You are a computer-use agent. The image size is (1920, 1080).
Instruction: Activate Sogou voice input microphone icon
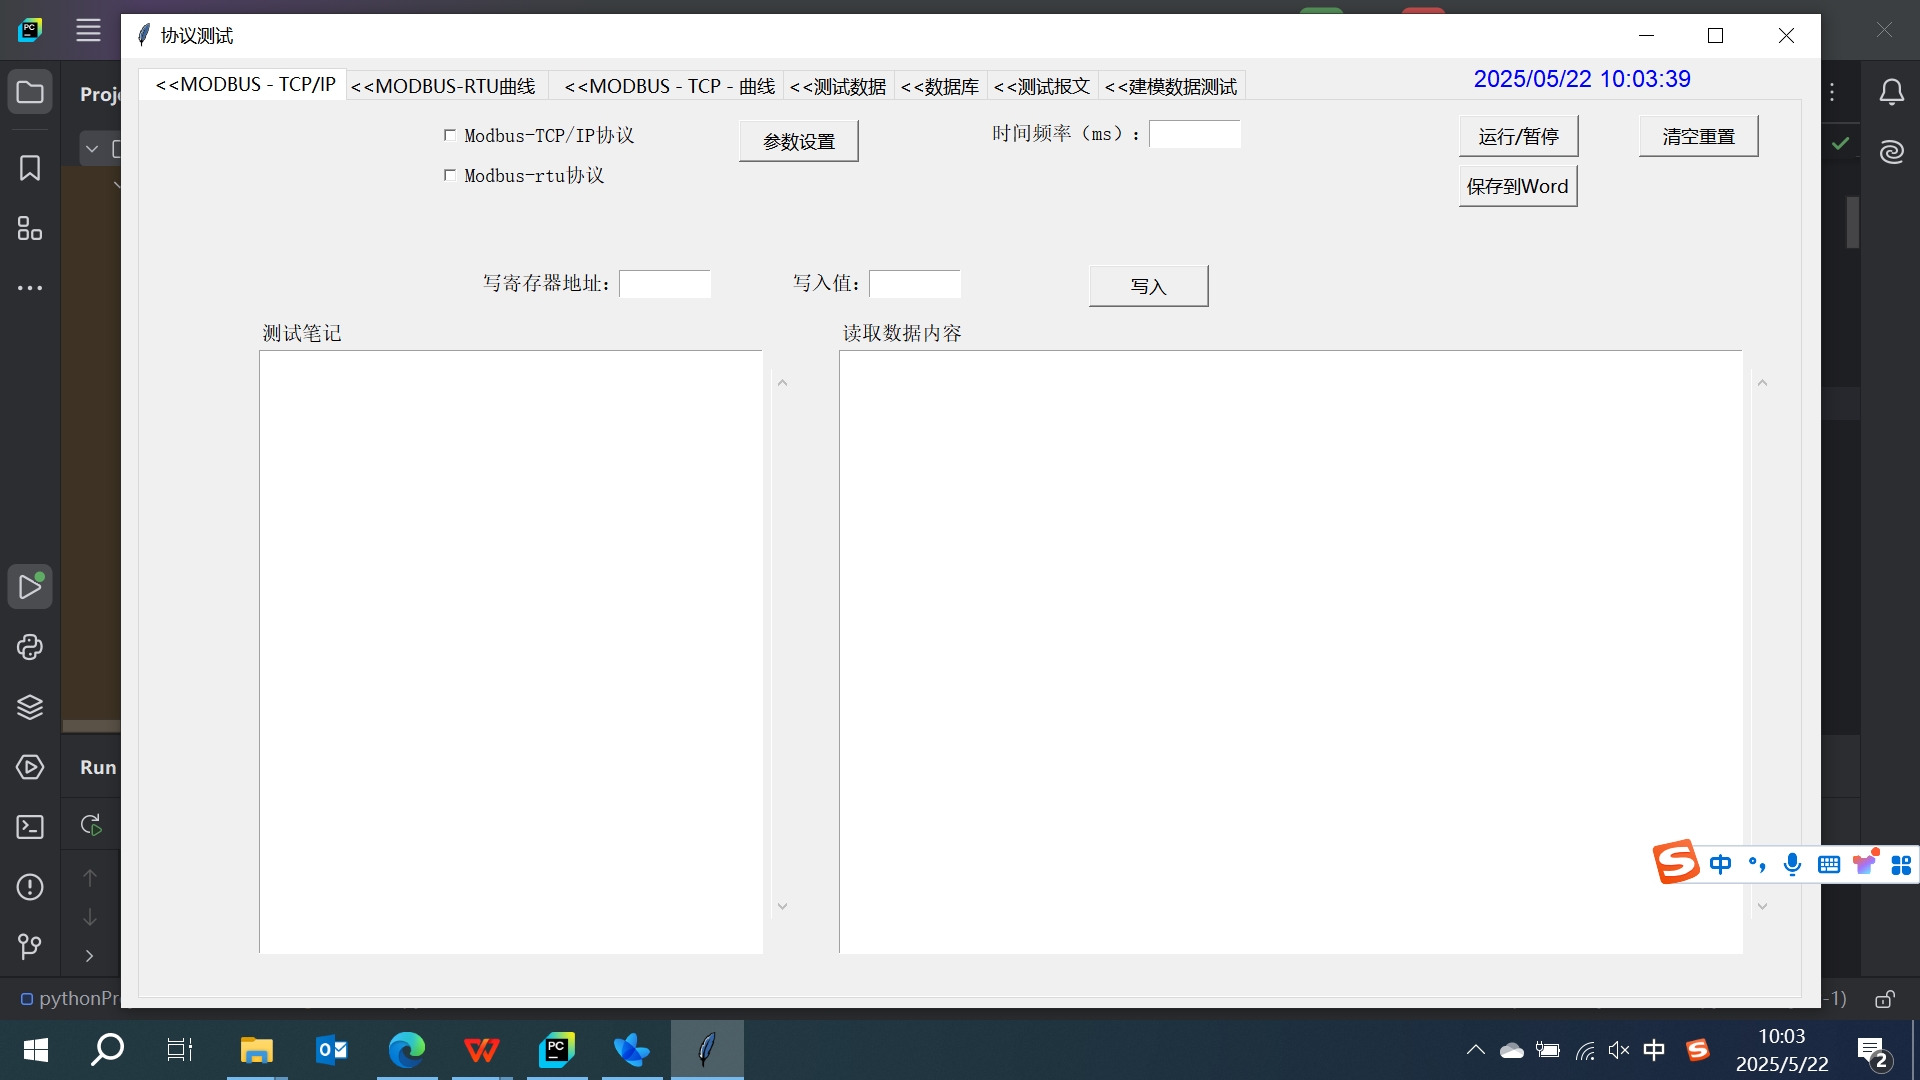(1793, 864)
